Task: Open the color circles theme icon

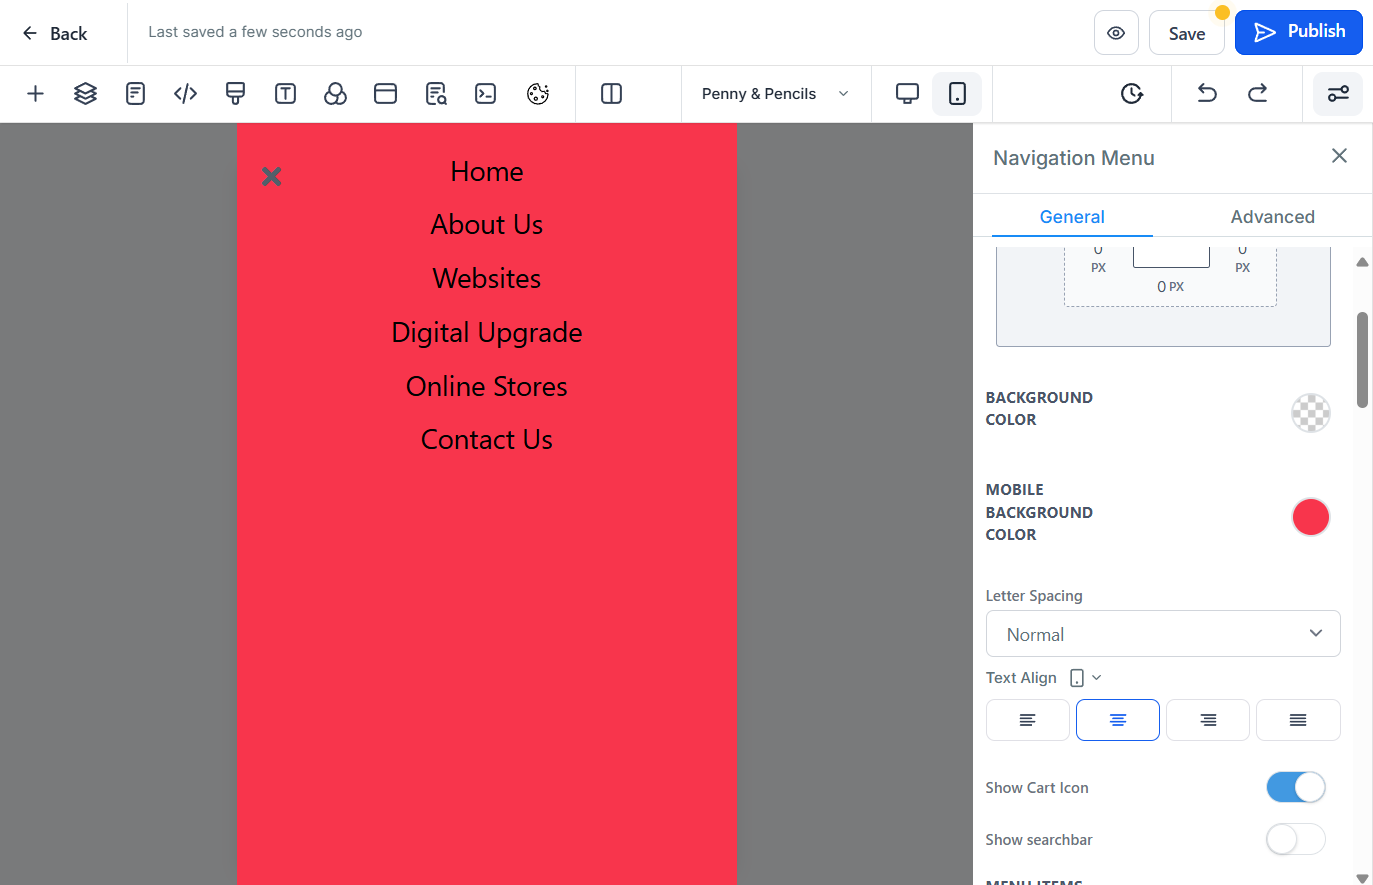Action: click(x=335, y=94)
